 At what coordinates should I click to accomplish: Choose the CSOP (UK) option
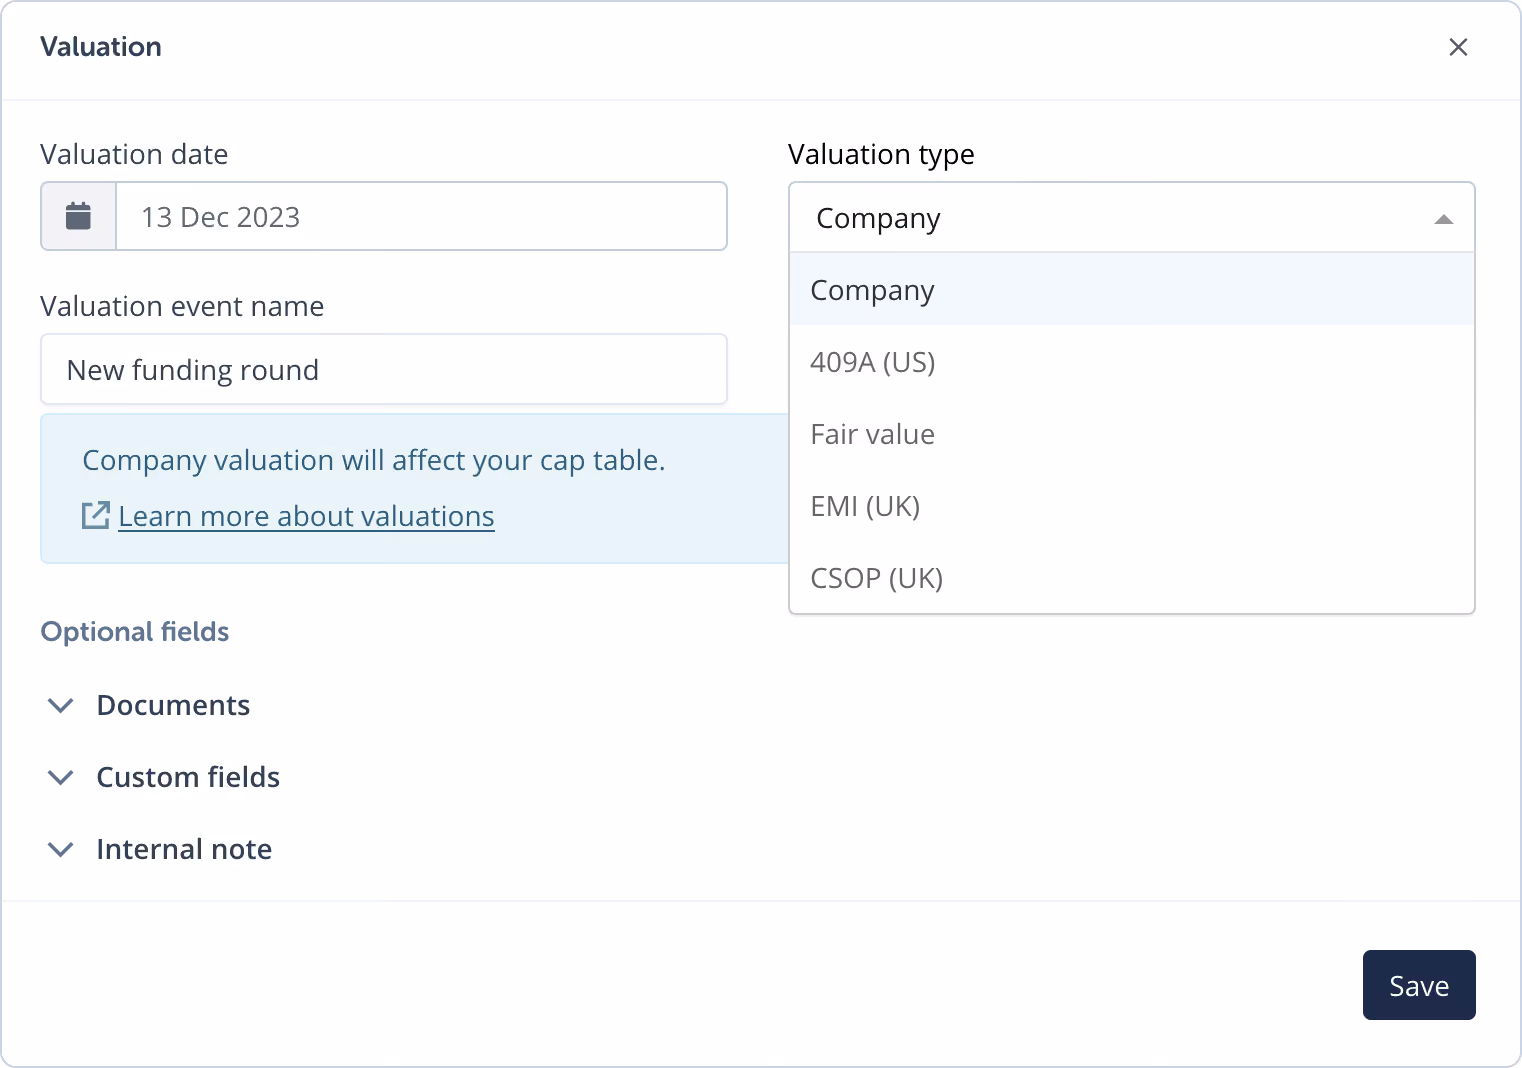point(1132,578)
